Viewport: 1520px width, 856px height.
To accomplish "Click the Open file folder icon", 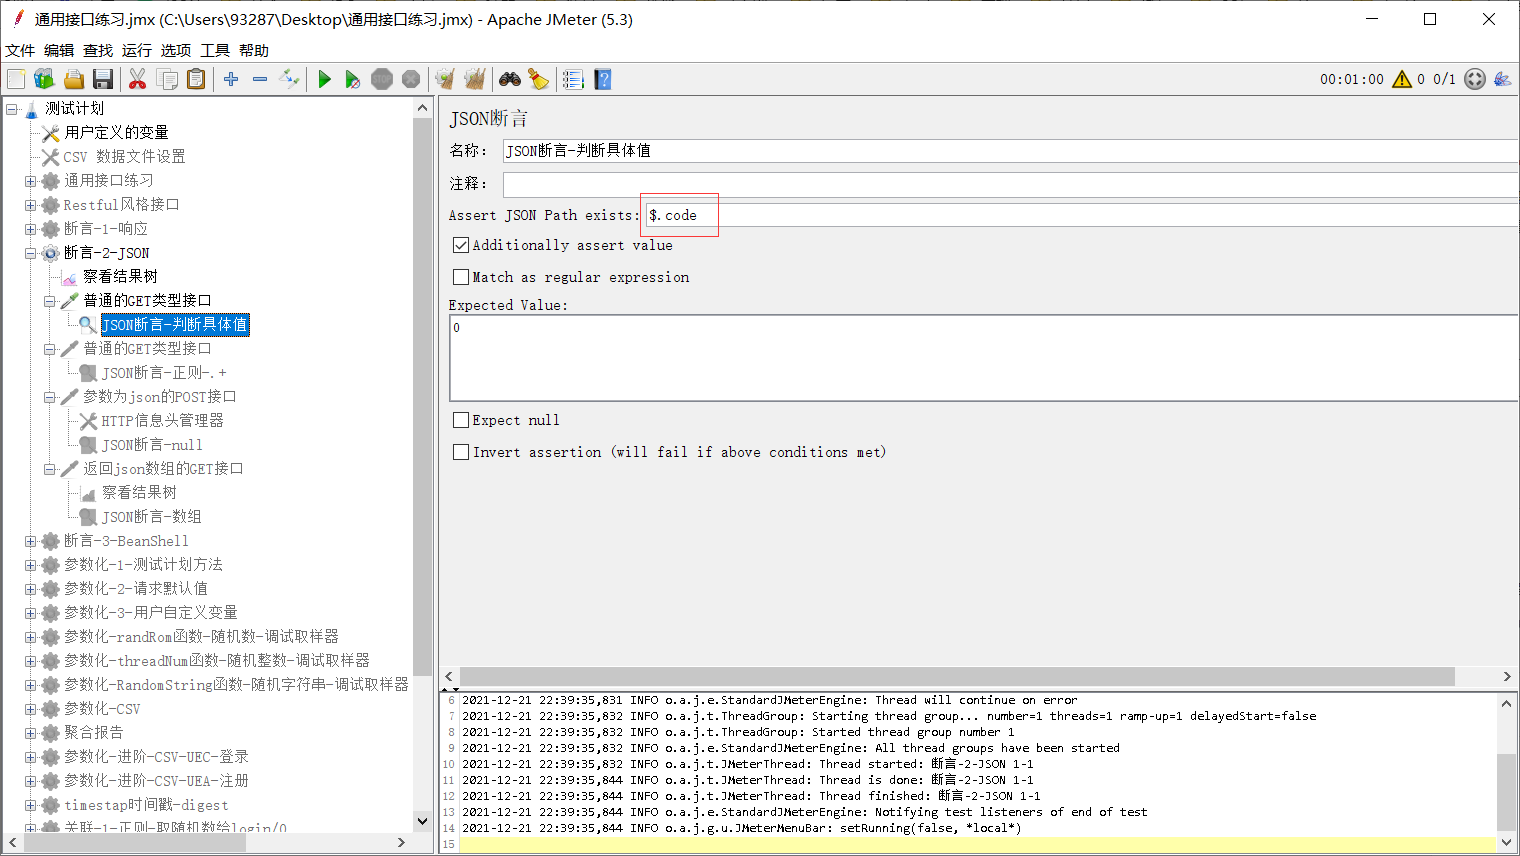I will pos(73,79).
